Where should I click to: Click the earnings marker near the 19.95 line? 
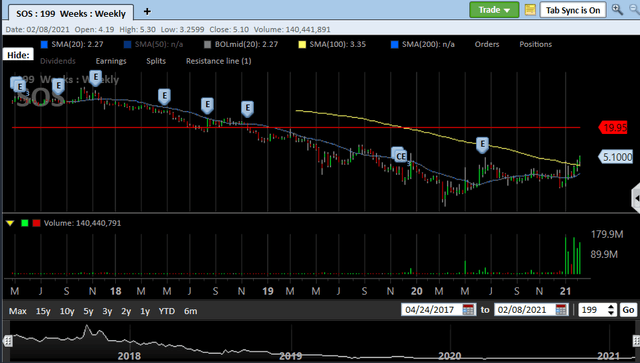(x=247, y=109)
